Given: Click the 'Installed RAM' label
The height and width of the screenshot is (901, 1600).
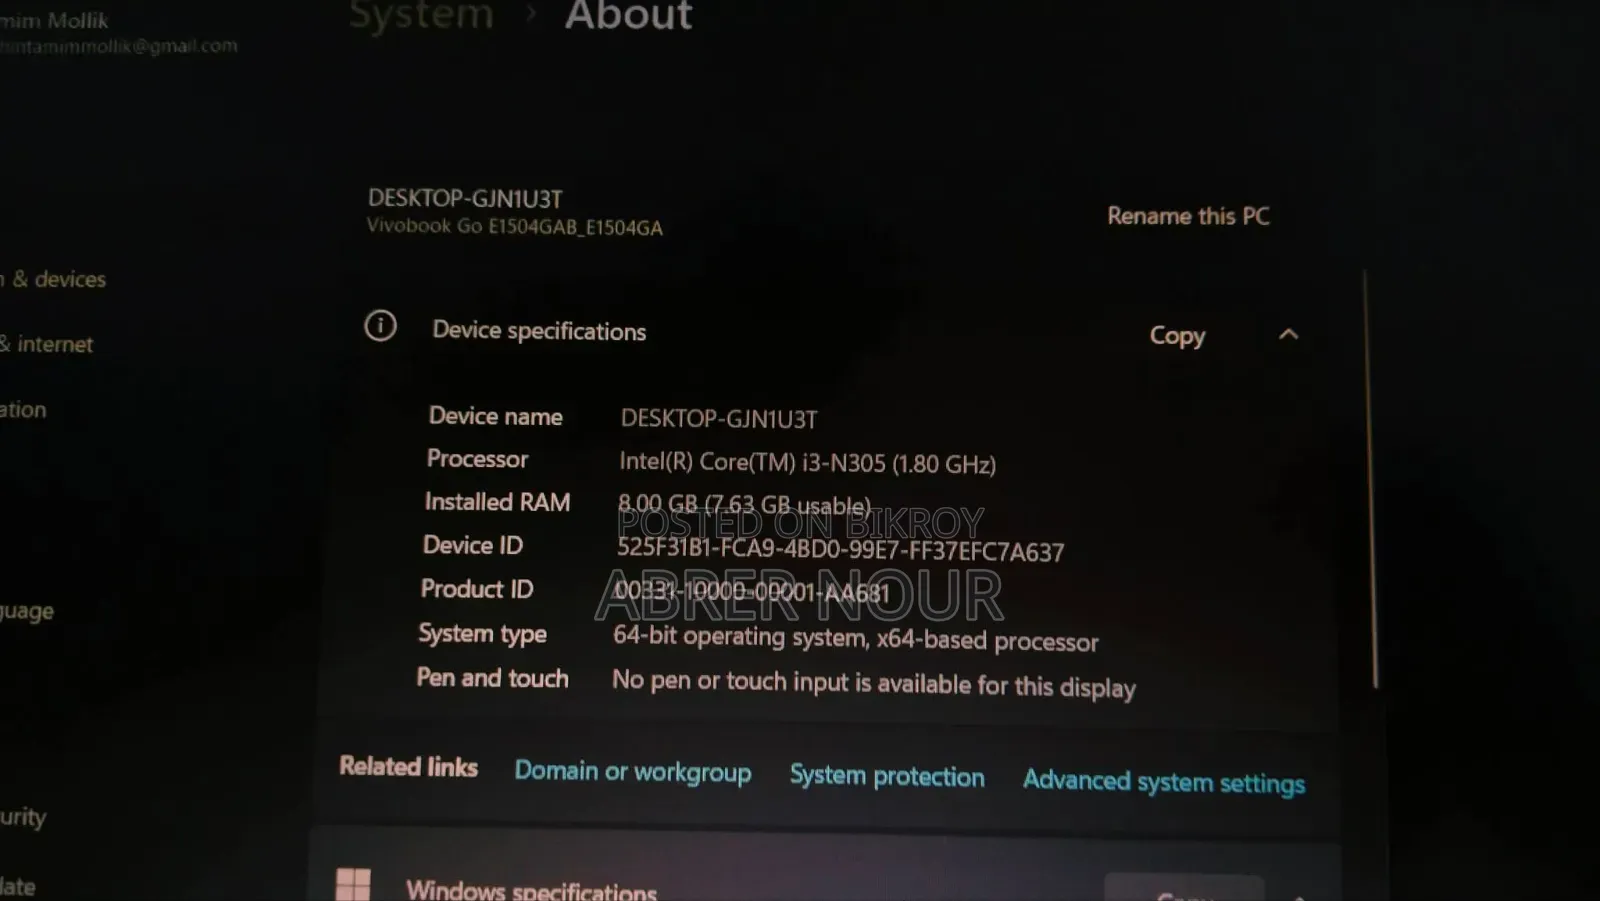Looking at the screenshot, I should tap(497, 502).
